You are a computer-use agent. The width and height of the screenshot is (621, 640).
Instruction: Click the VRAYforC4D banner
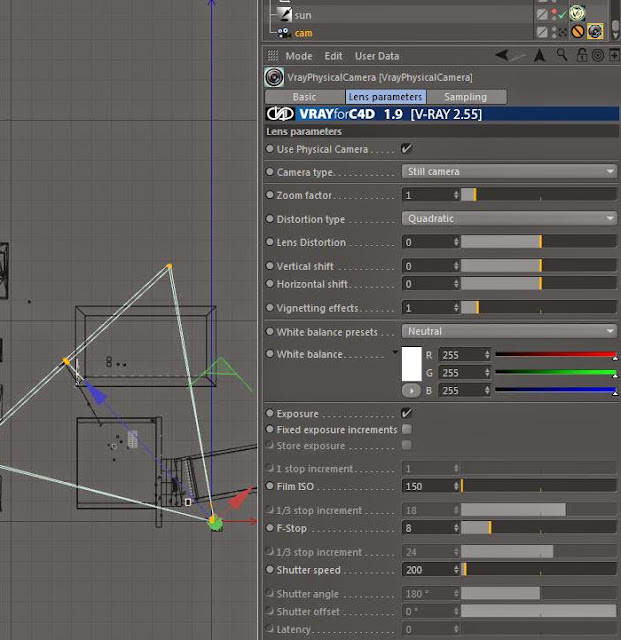pos(441,114)
